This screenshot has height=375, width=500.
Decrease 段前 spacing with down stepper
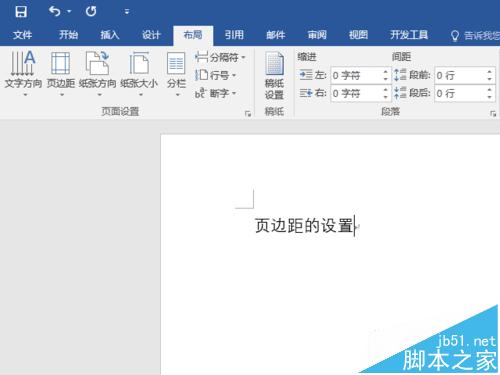pos(489,79)
